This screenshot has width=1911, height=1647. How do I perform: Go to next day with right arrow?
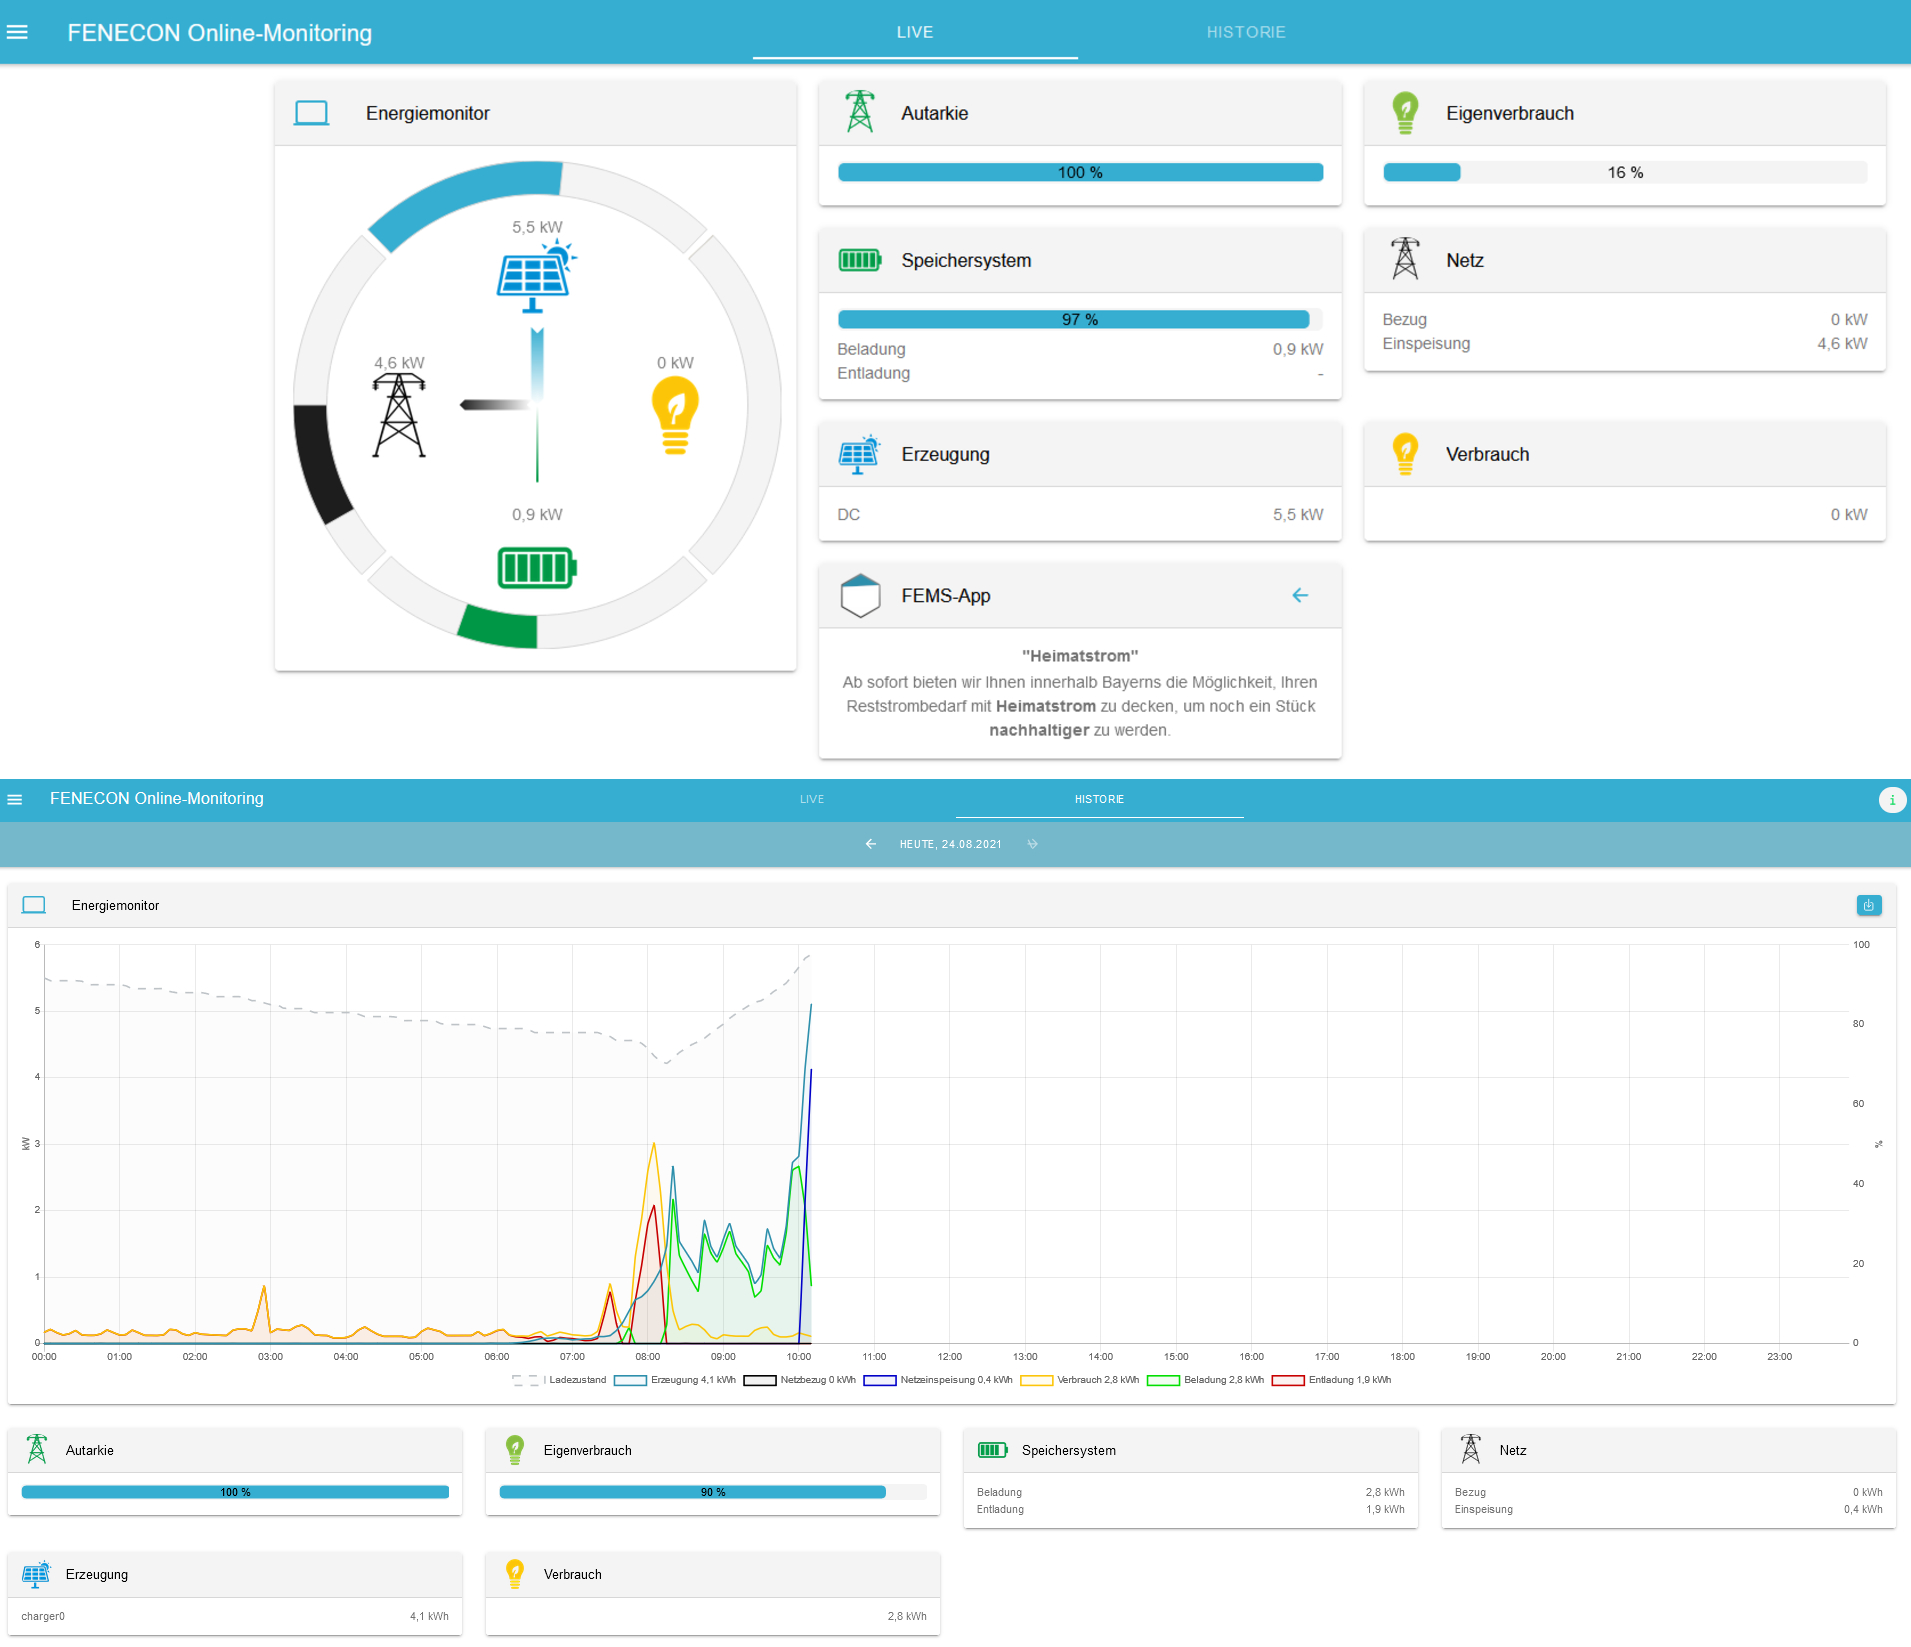[1032, 844]
